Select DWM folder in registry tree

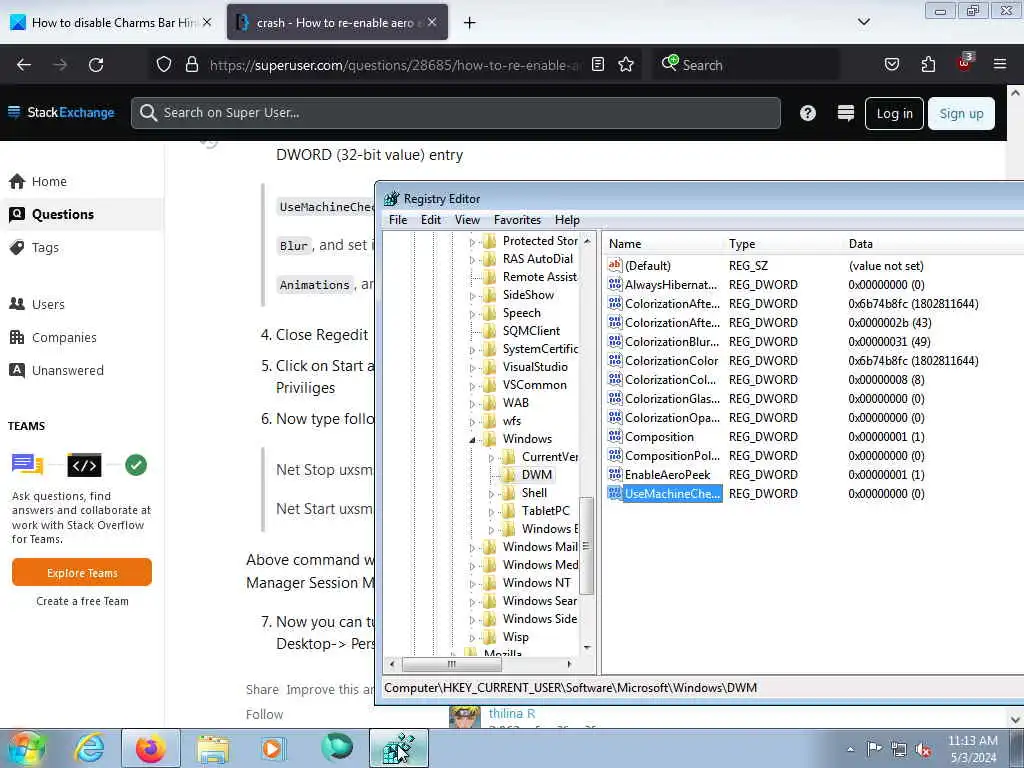point(536,475)
